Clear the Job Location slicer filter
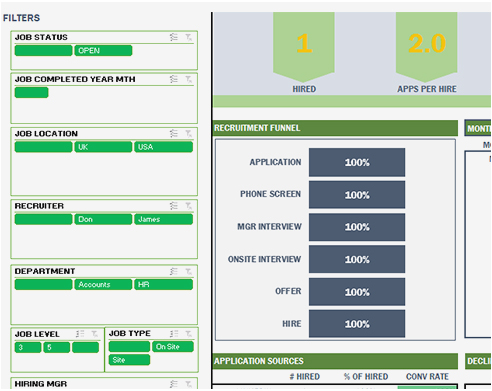The image size is (492, 391). (189, 134)
